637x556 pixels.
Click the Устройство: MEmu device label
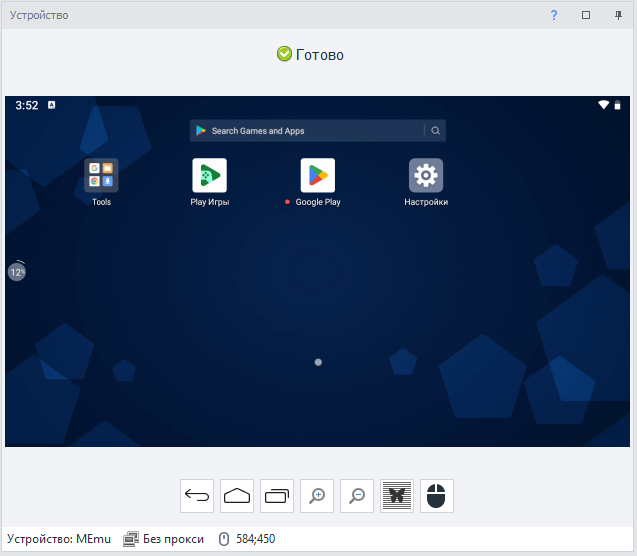(x=59, y=539)
